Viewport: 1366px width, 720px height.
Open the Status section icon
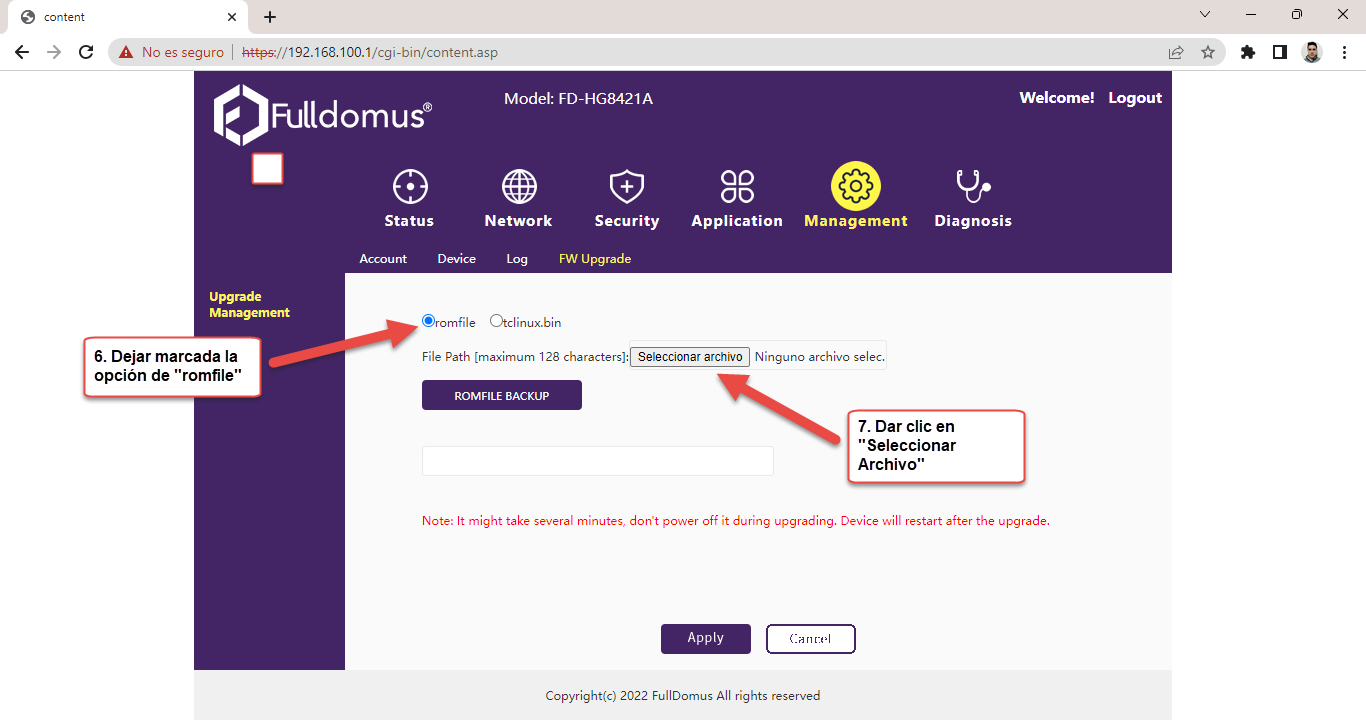coord(410,187)
